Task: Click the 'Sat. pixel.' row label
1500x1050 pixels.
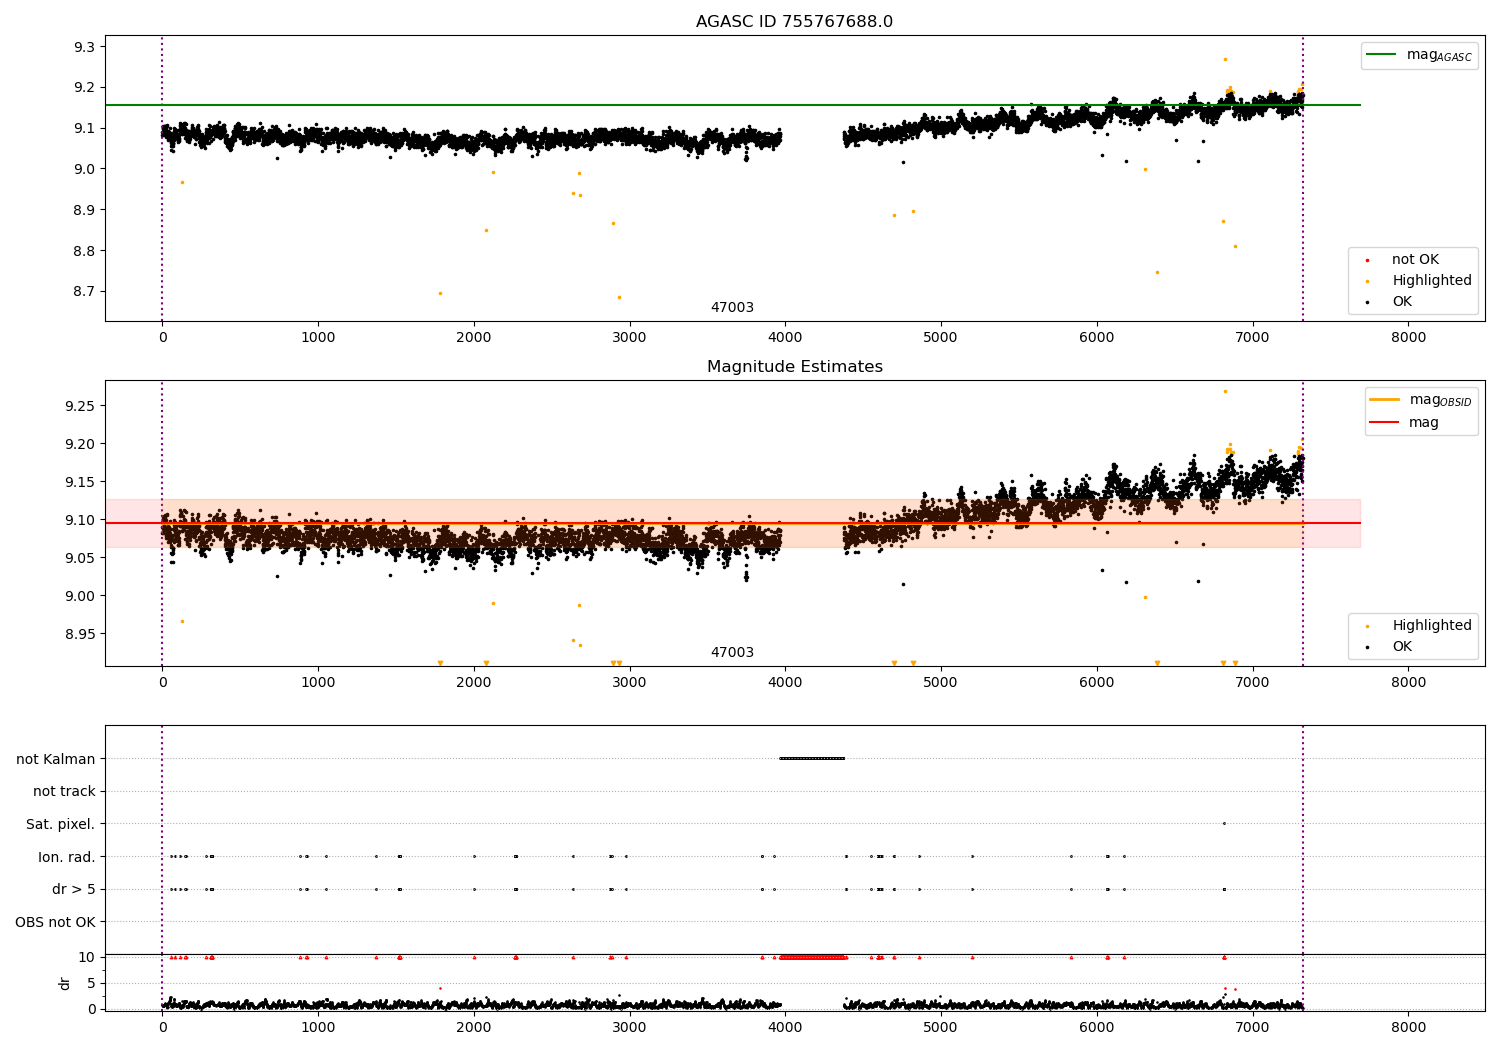Action: [61, 824]
